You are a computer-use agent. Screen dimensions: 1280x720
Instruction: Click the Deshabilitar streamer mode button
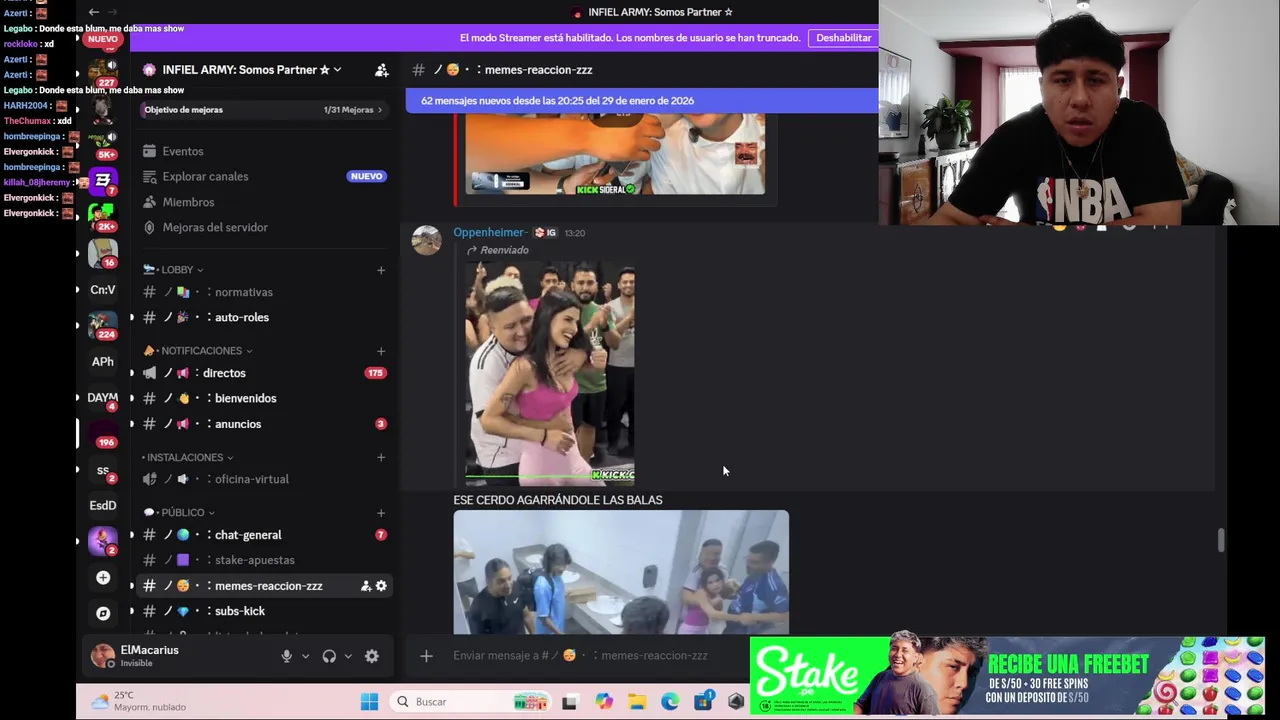point(843,38)
